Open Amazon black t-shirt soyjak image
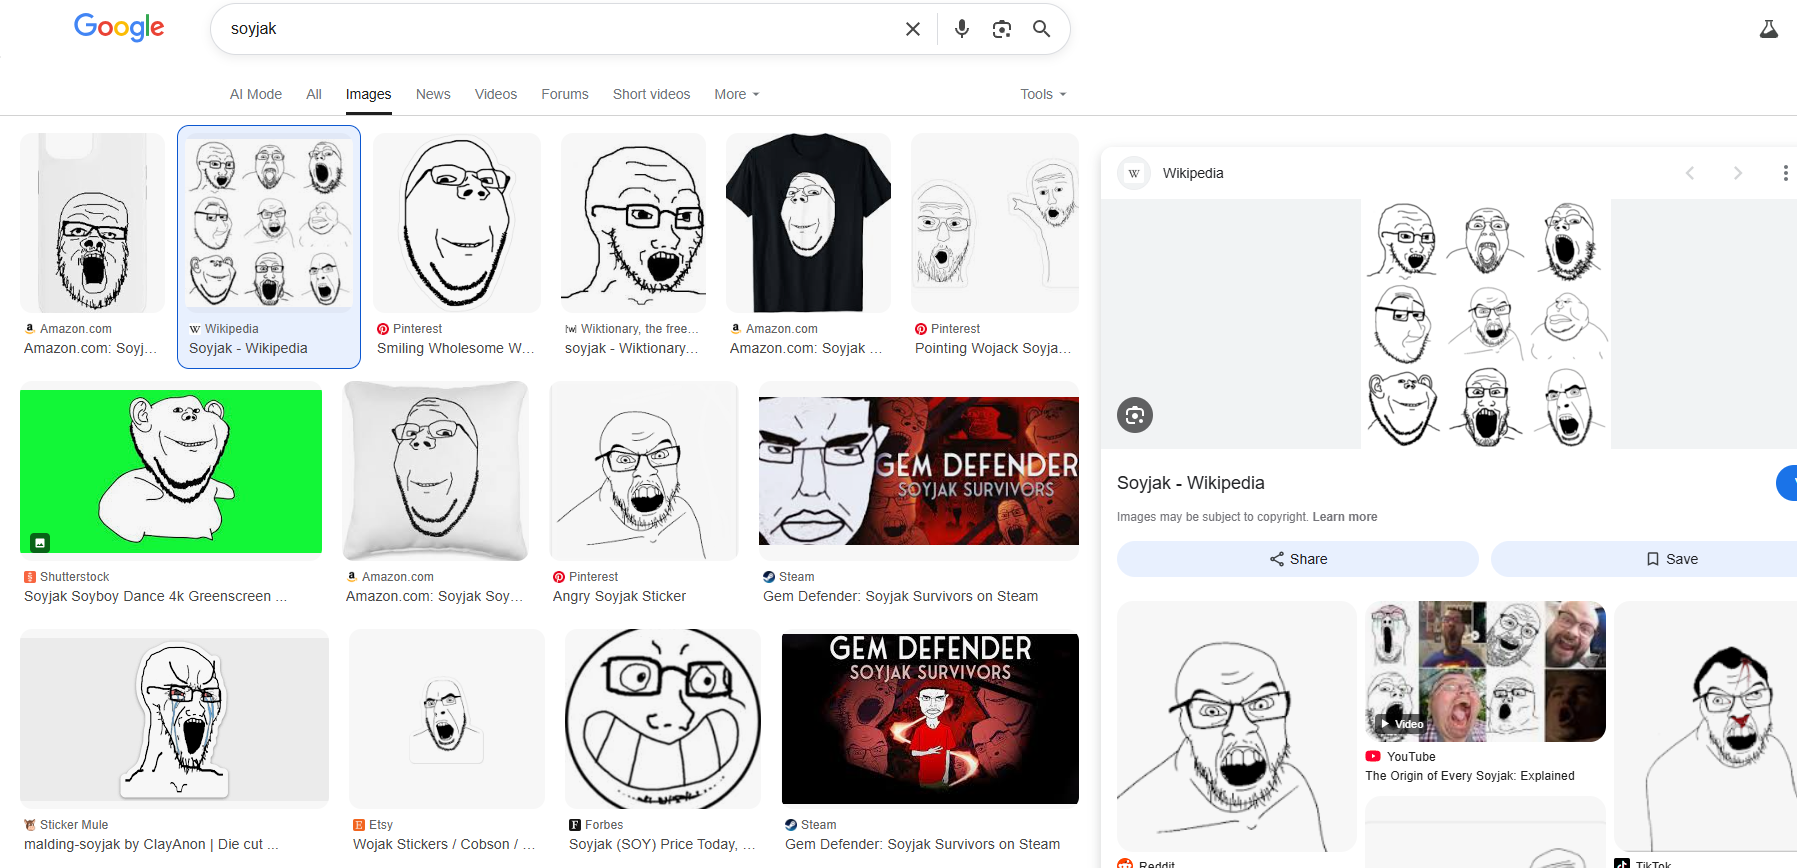This screenshot has height=868, width=1797. (x=808, y=223)
